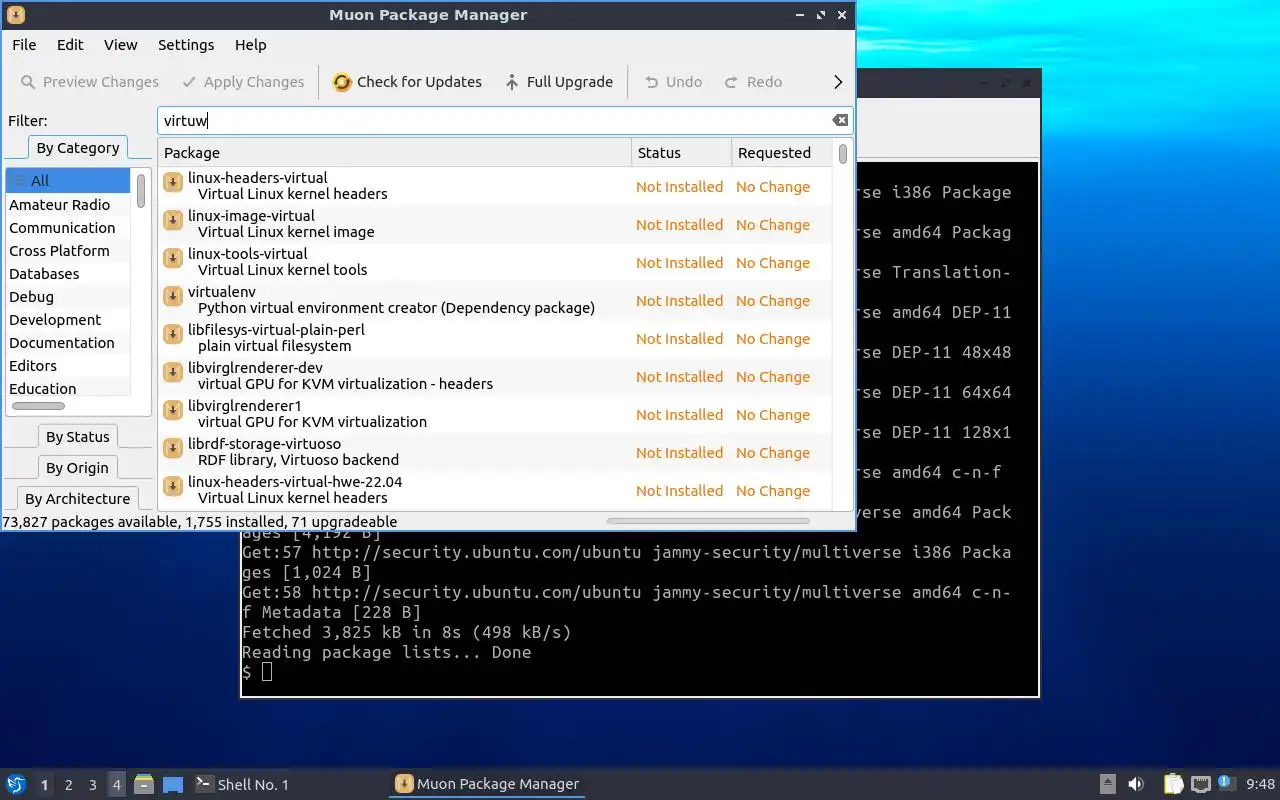This screenshot has height=800, width=1280.
Task: Click the virtualenv package icon
Action: coord(172,296)
